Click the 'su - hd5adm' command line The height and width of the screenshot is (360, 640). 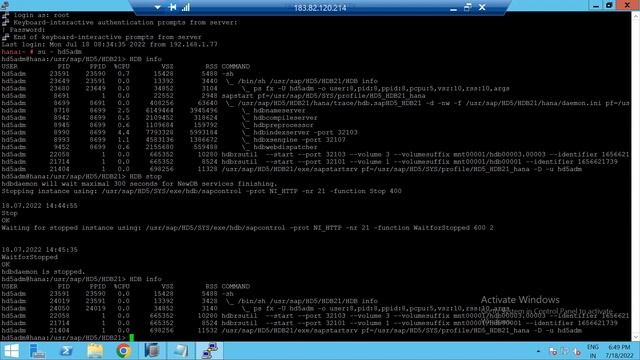coord(60,52)
